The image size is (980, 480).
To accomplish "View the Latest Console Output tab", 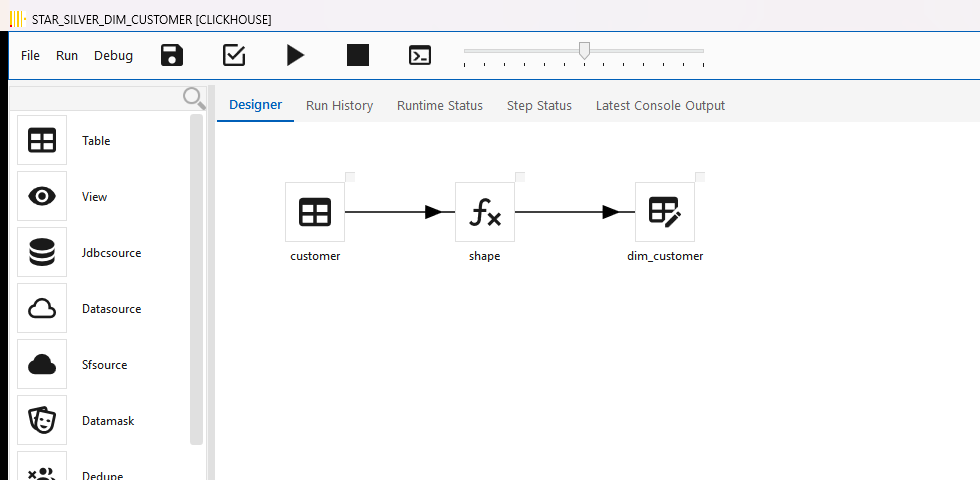I will pyautogui.click(x=661, y=106).
